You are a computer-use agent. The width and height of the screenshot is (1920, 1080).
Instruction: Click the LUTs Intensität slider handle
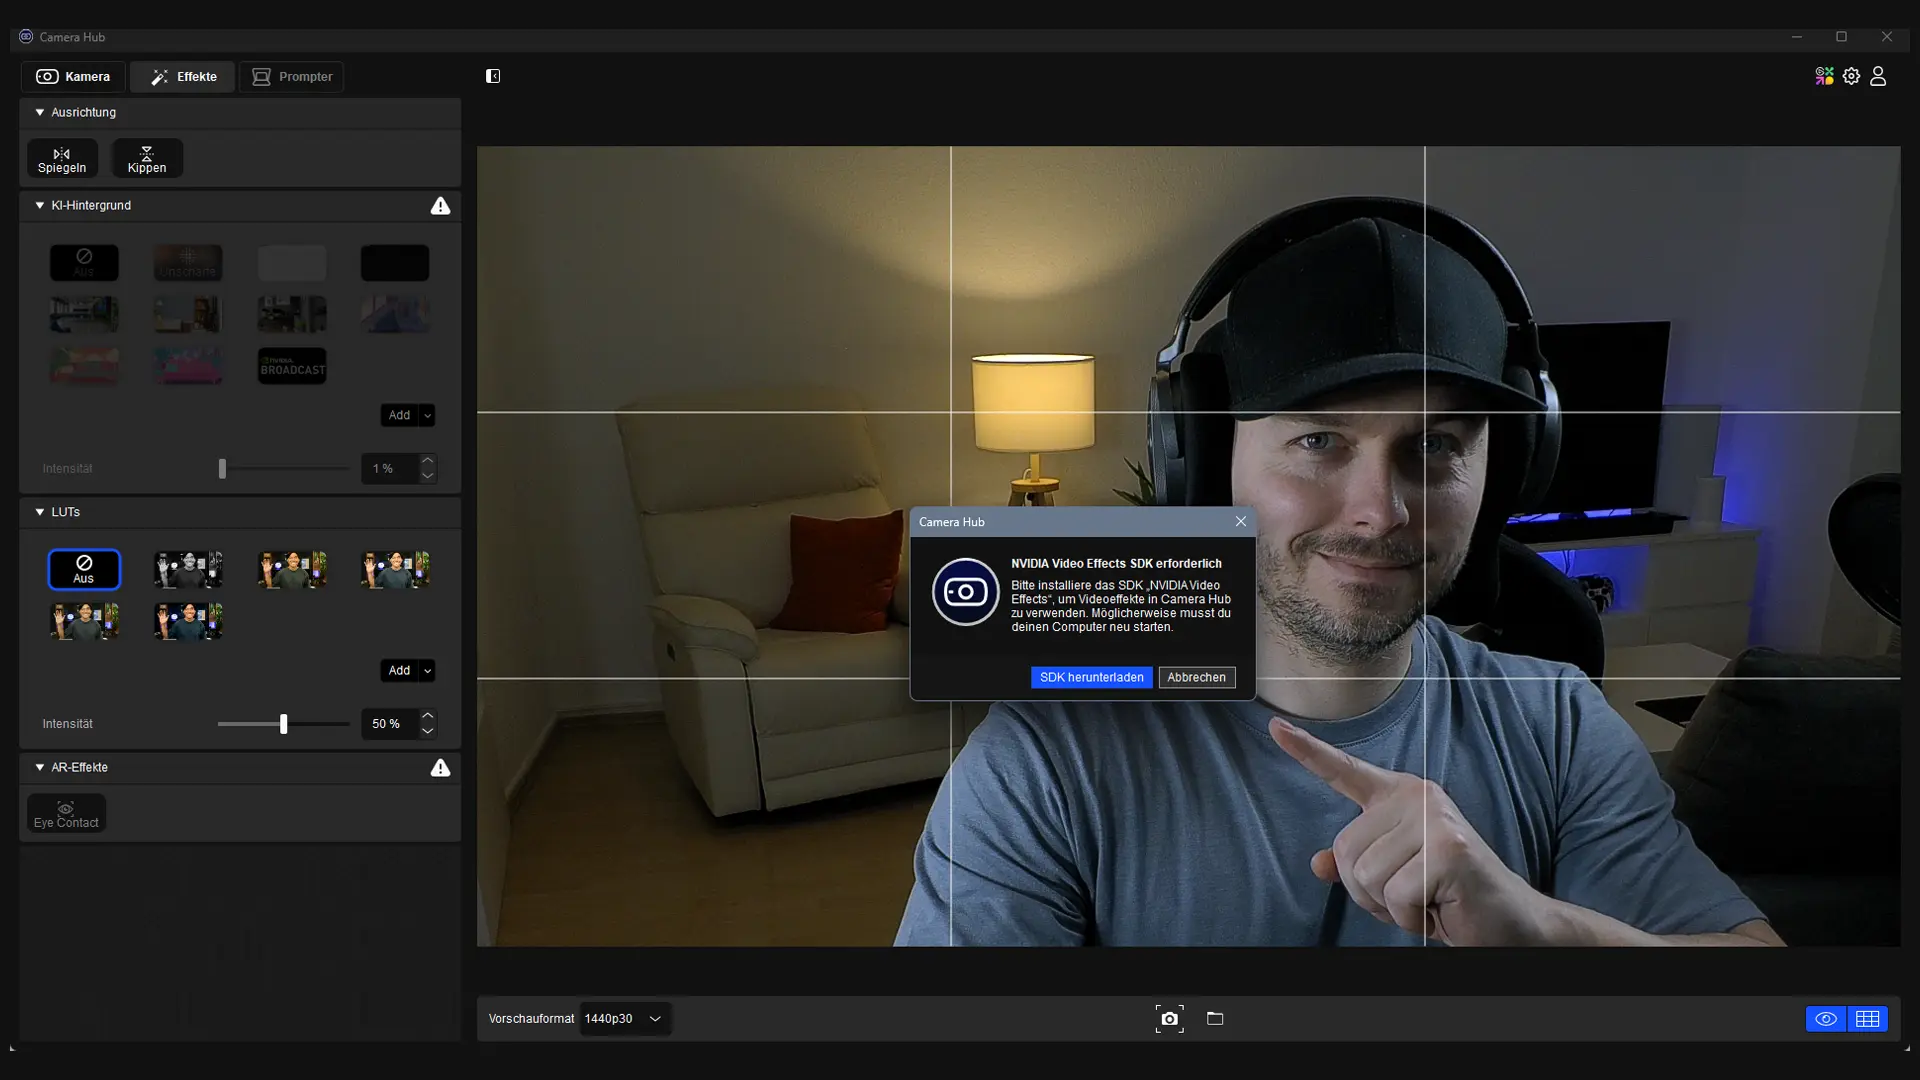coord(284,723)
